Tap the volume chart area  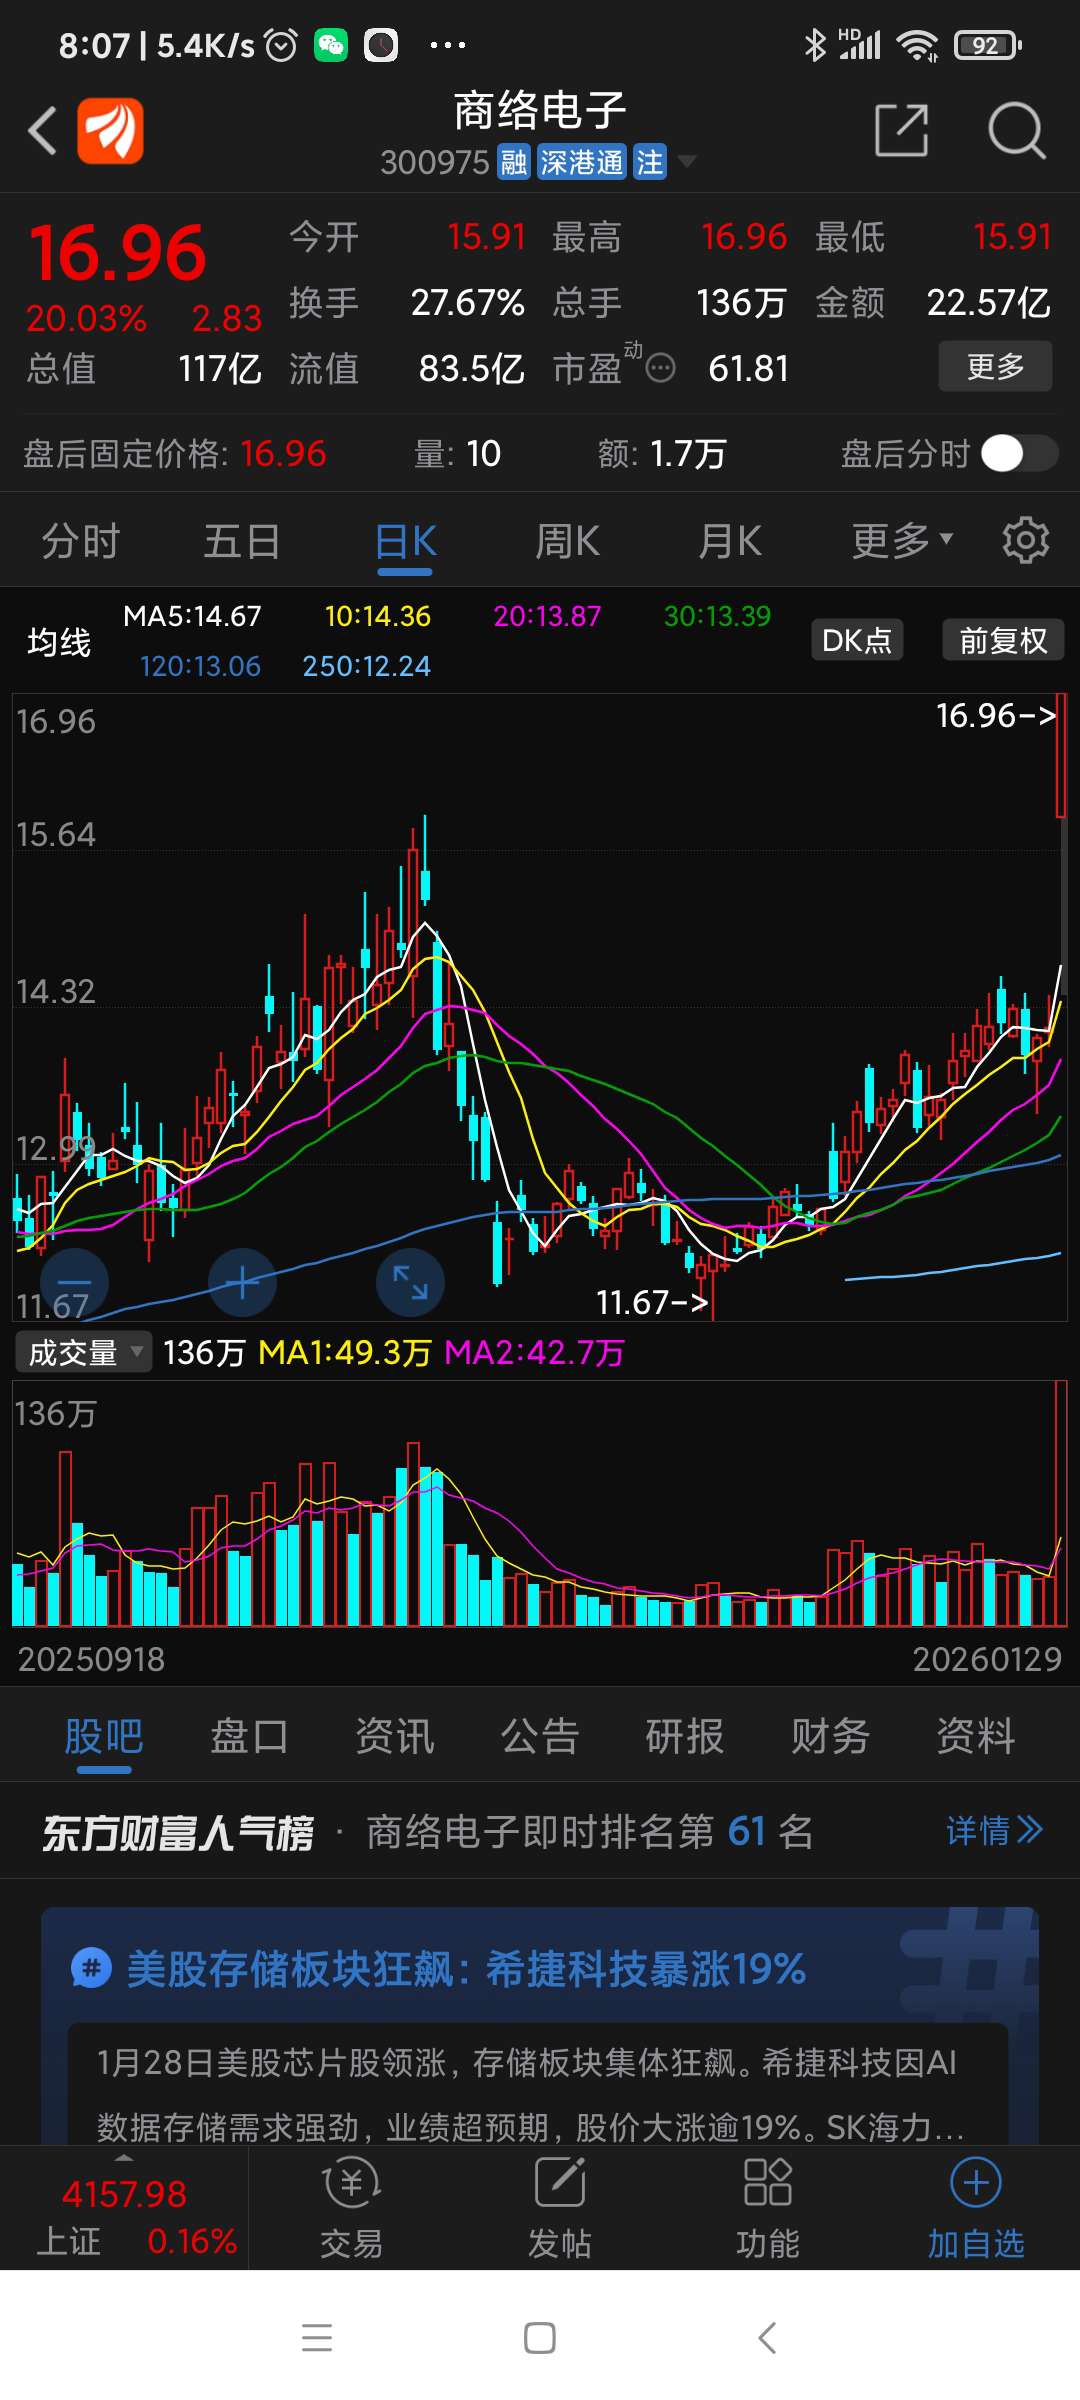(x=540, y=1503)
